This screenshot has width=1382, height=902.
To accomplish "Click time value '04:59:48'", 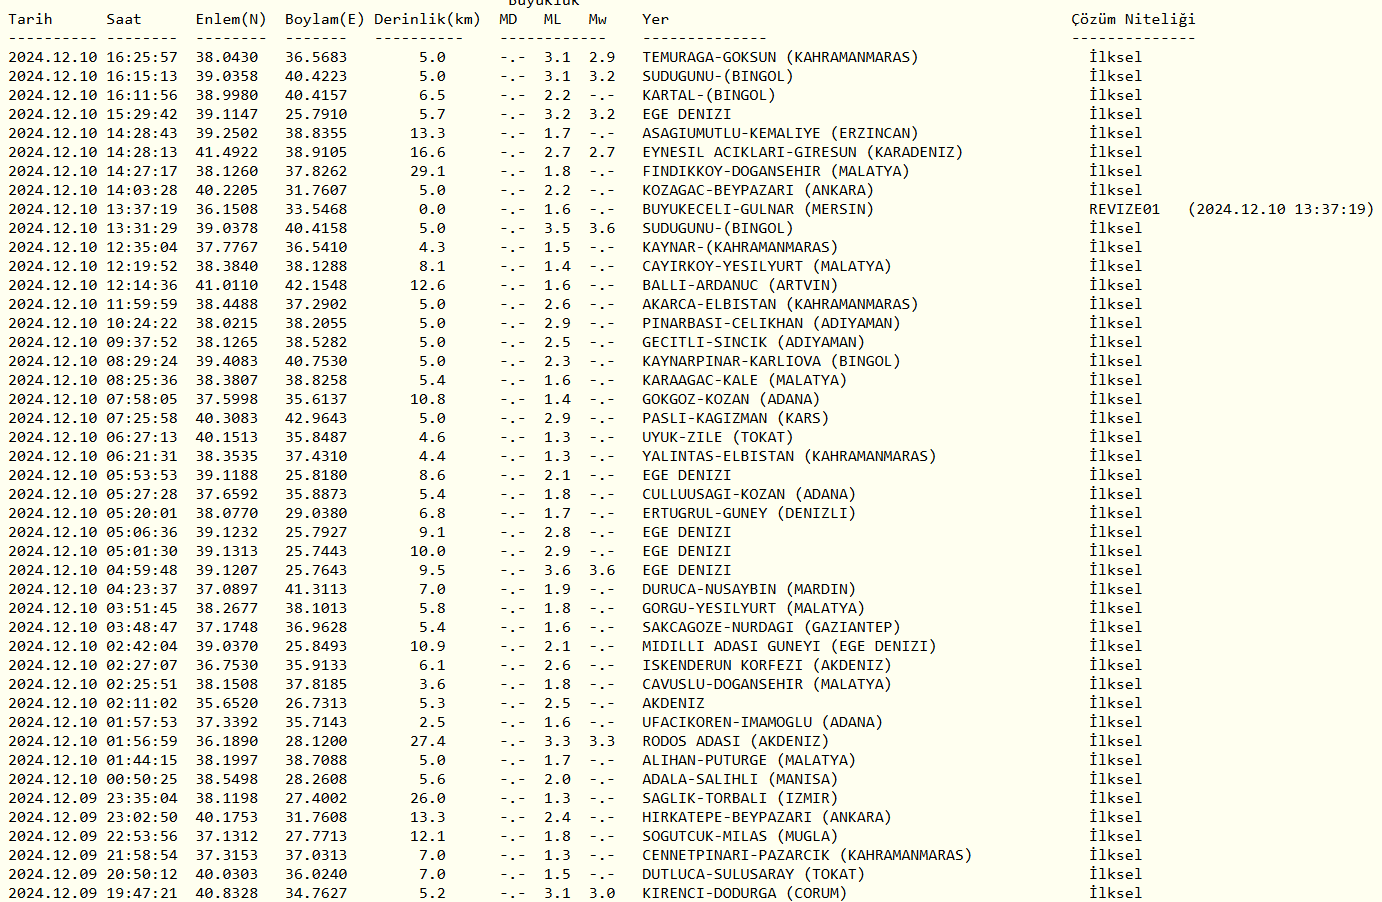I will [x=142, y=570].
